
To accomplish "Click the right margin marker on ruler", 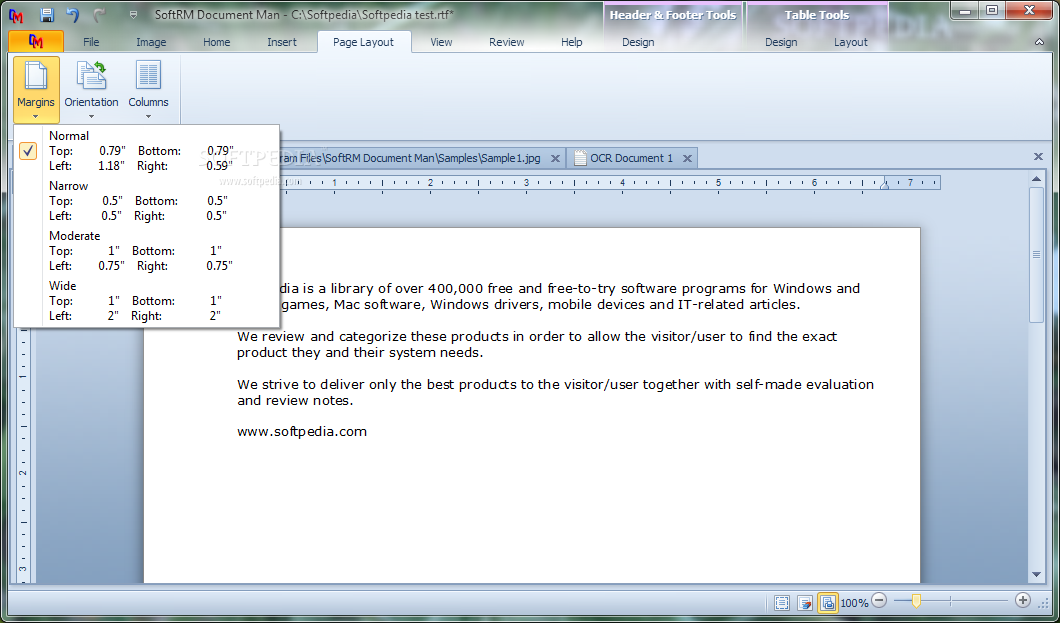I will 884,184.
